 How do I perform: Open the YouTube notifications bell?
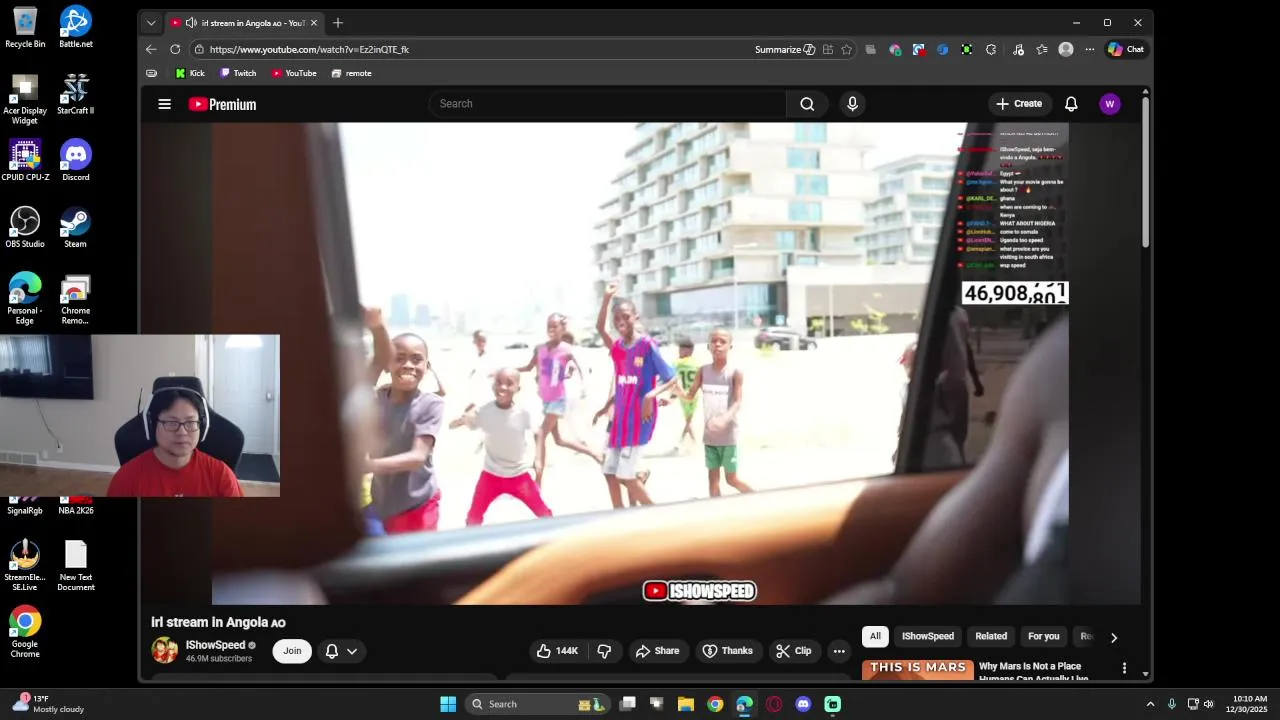[x=1071, y=104]
